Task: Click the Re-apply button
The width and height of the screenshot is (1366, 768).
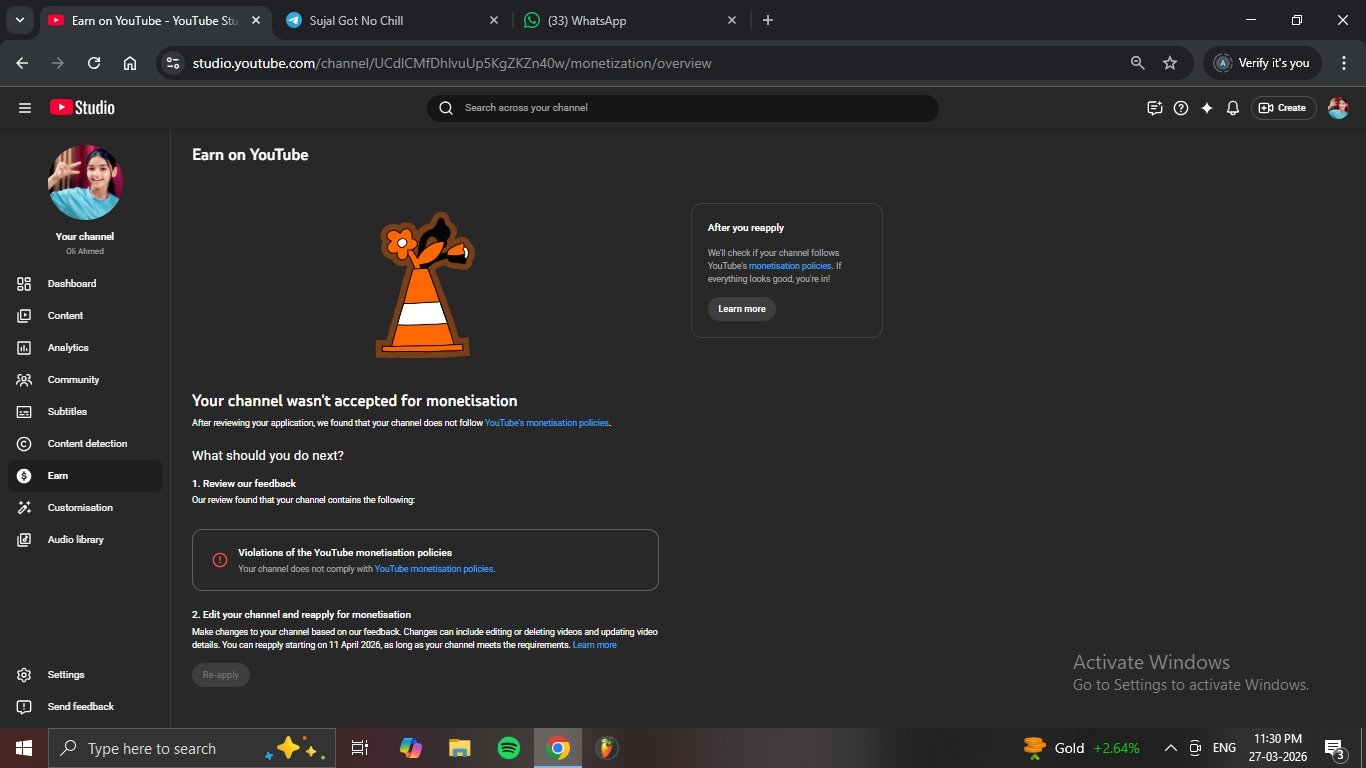Action: coord(221,675)
